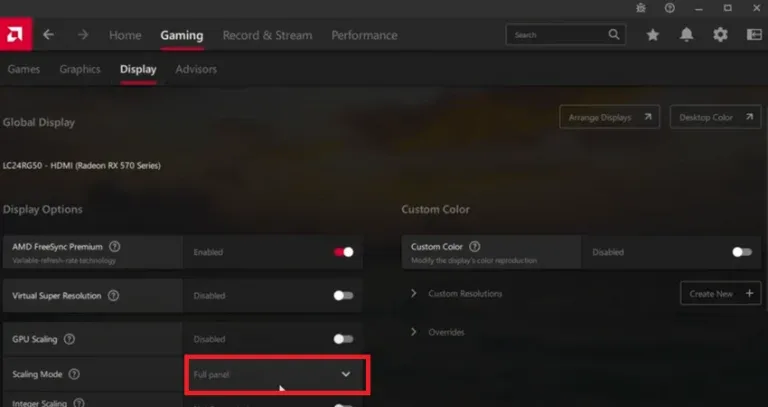Open the Home tab
The width and height of the screenshot is (768, 407).
(x=125, y=35)
